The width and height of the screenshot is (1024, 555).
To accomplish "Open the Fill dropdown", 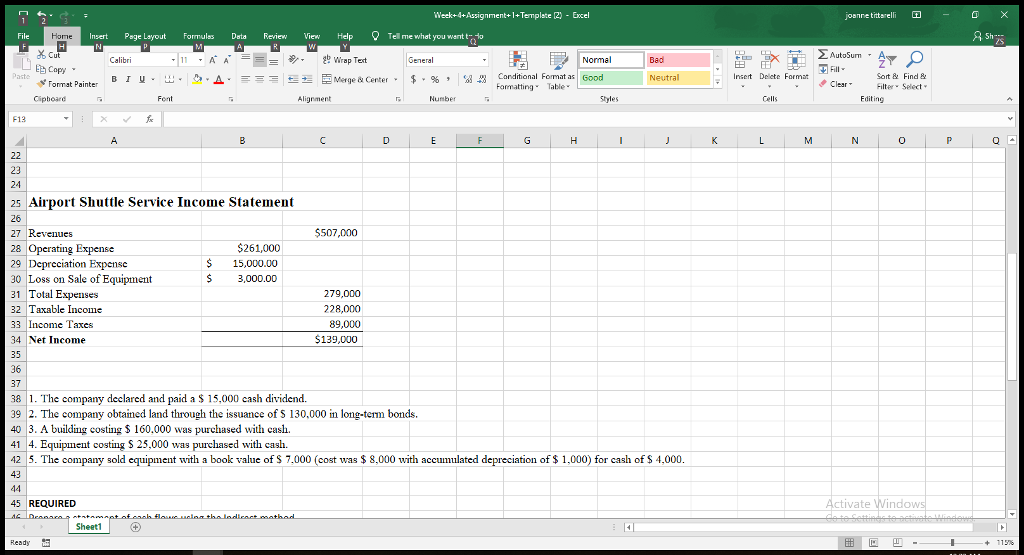I will click(832, 69).
